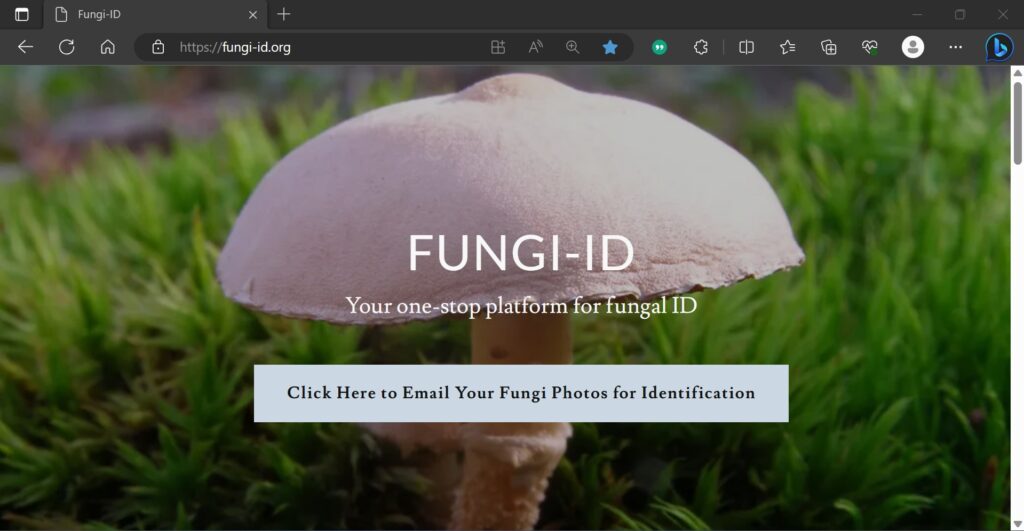Open the Extensions puzzle menu

point(701,47)
